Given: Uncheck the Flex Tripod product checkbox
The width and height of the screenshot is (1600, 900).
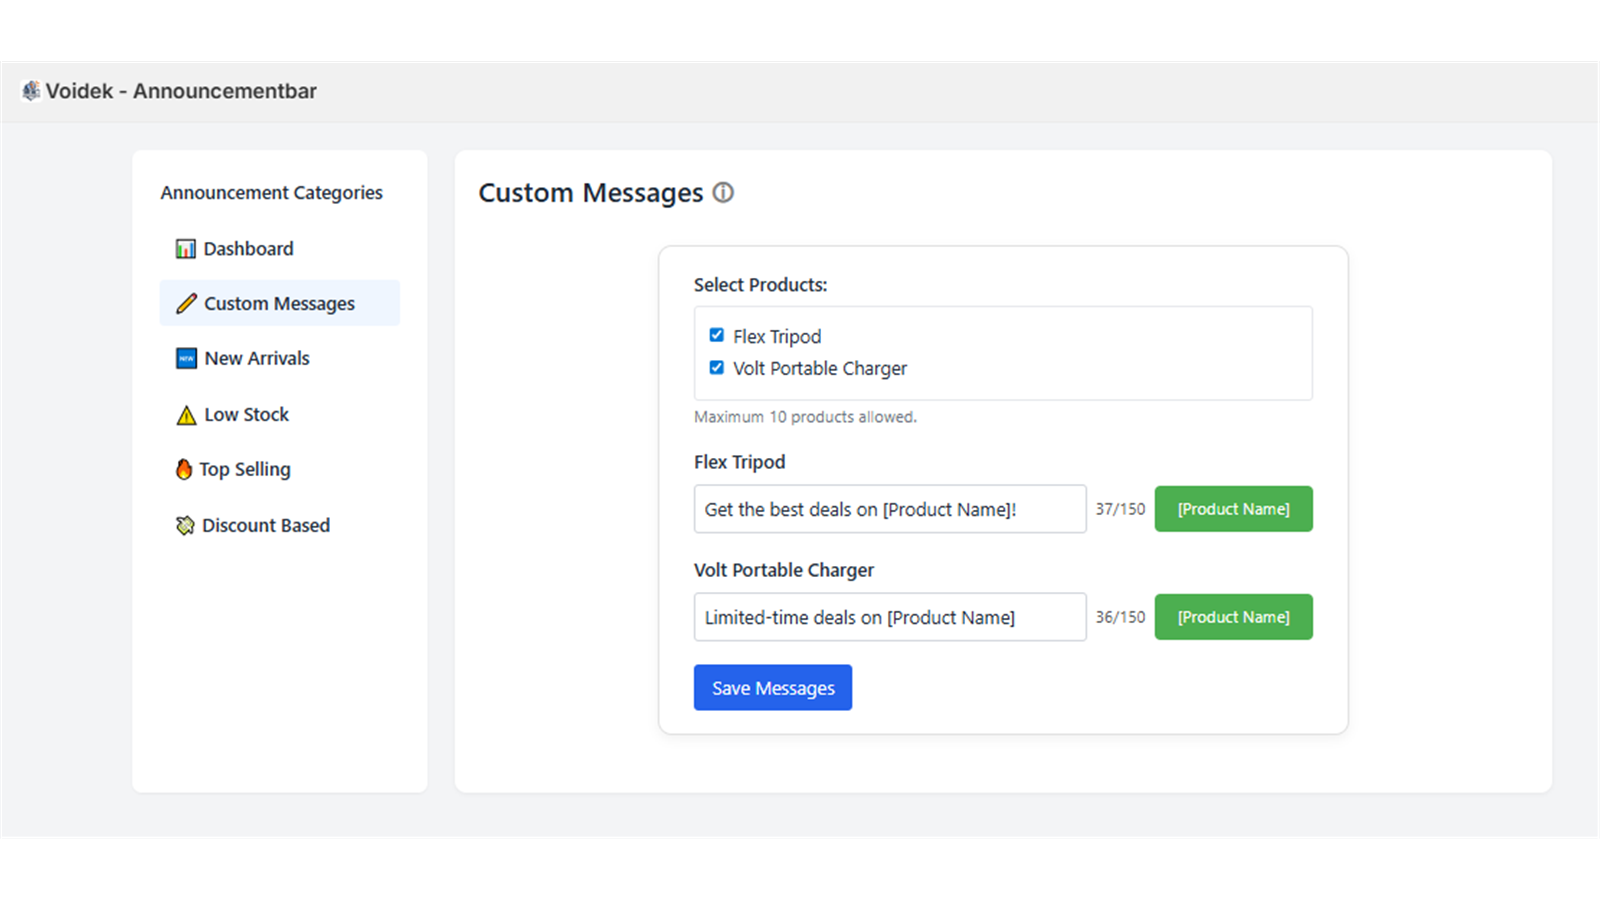Looking at the screenshot, I should 716,335.
